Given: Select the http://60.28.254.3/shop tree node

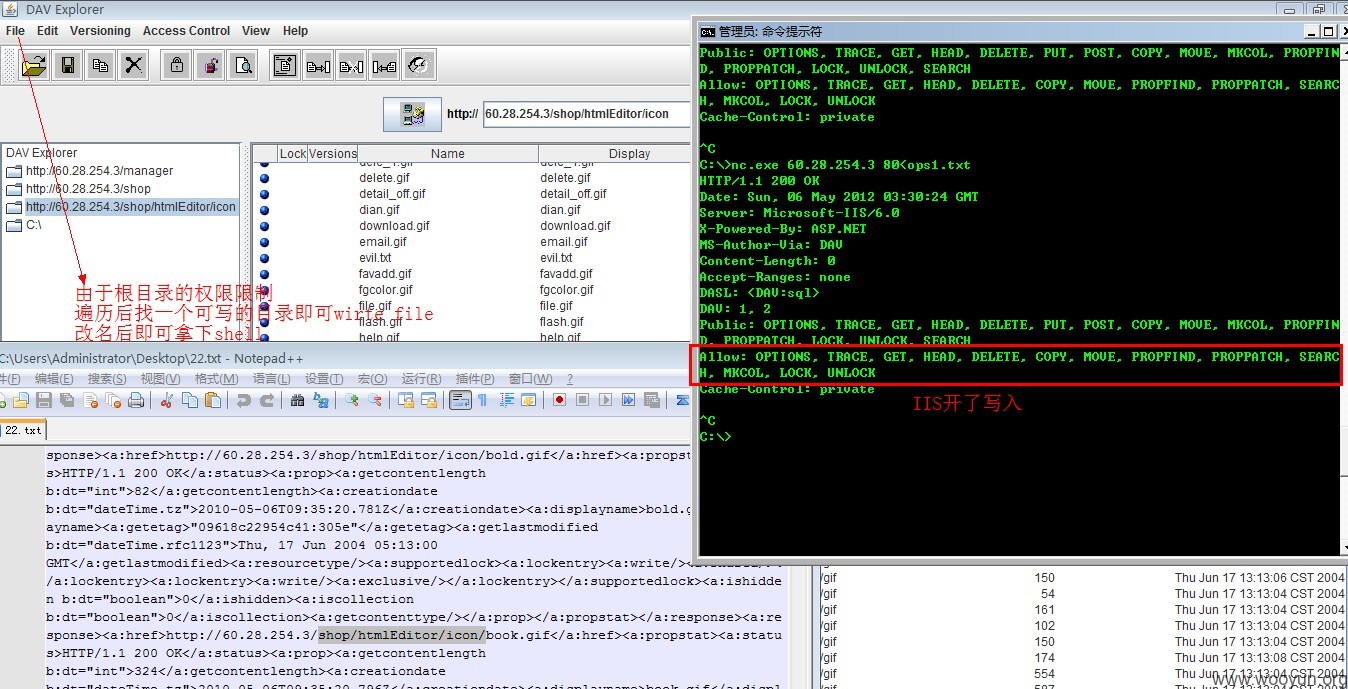Looking at the screenshot, I should 88,189.
